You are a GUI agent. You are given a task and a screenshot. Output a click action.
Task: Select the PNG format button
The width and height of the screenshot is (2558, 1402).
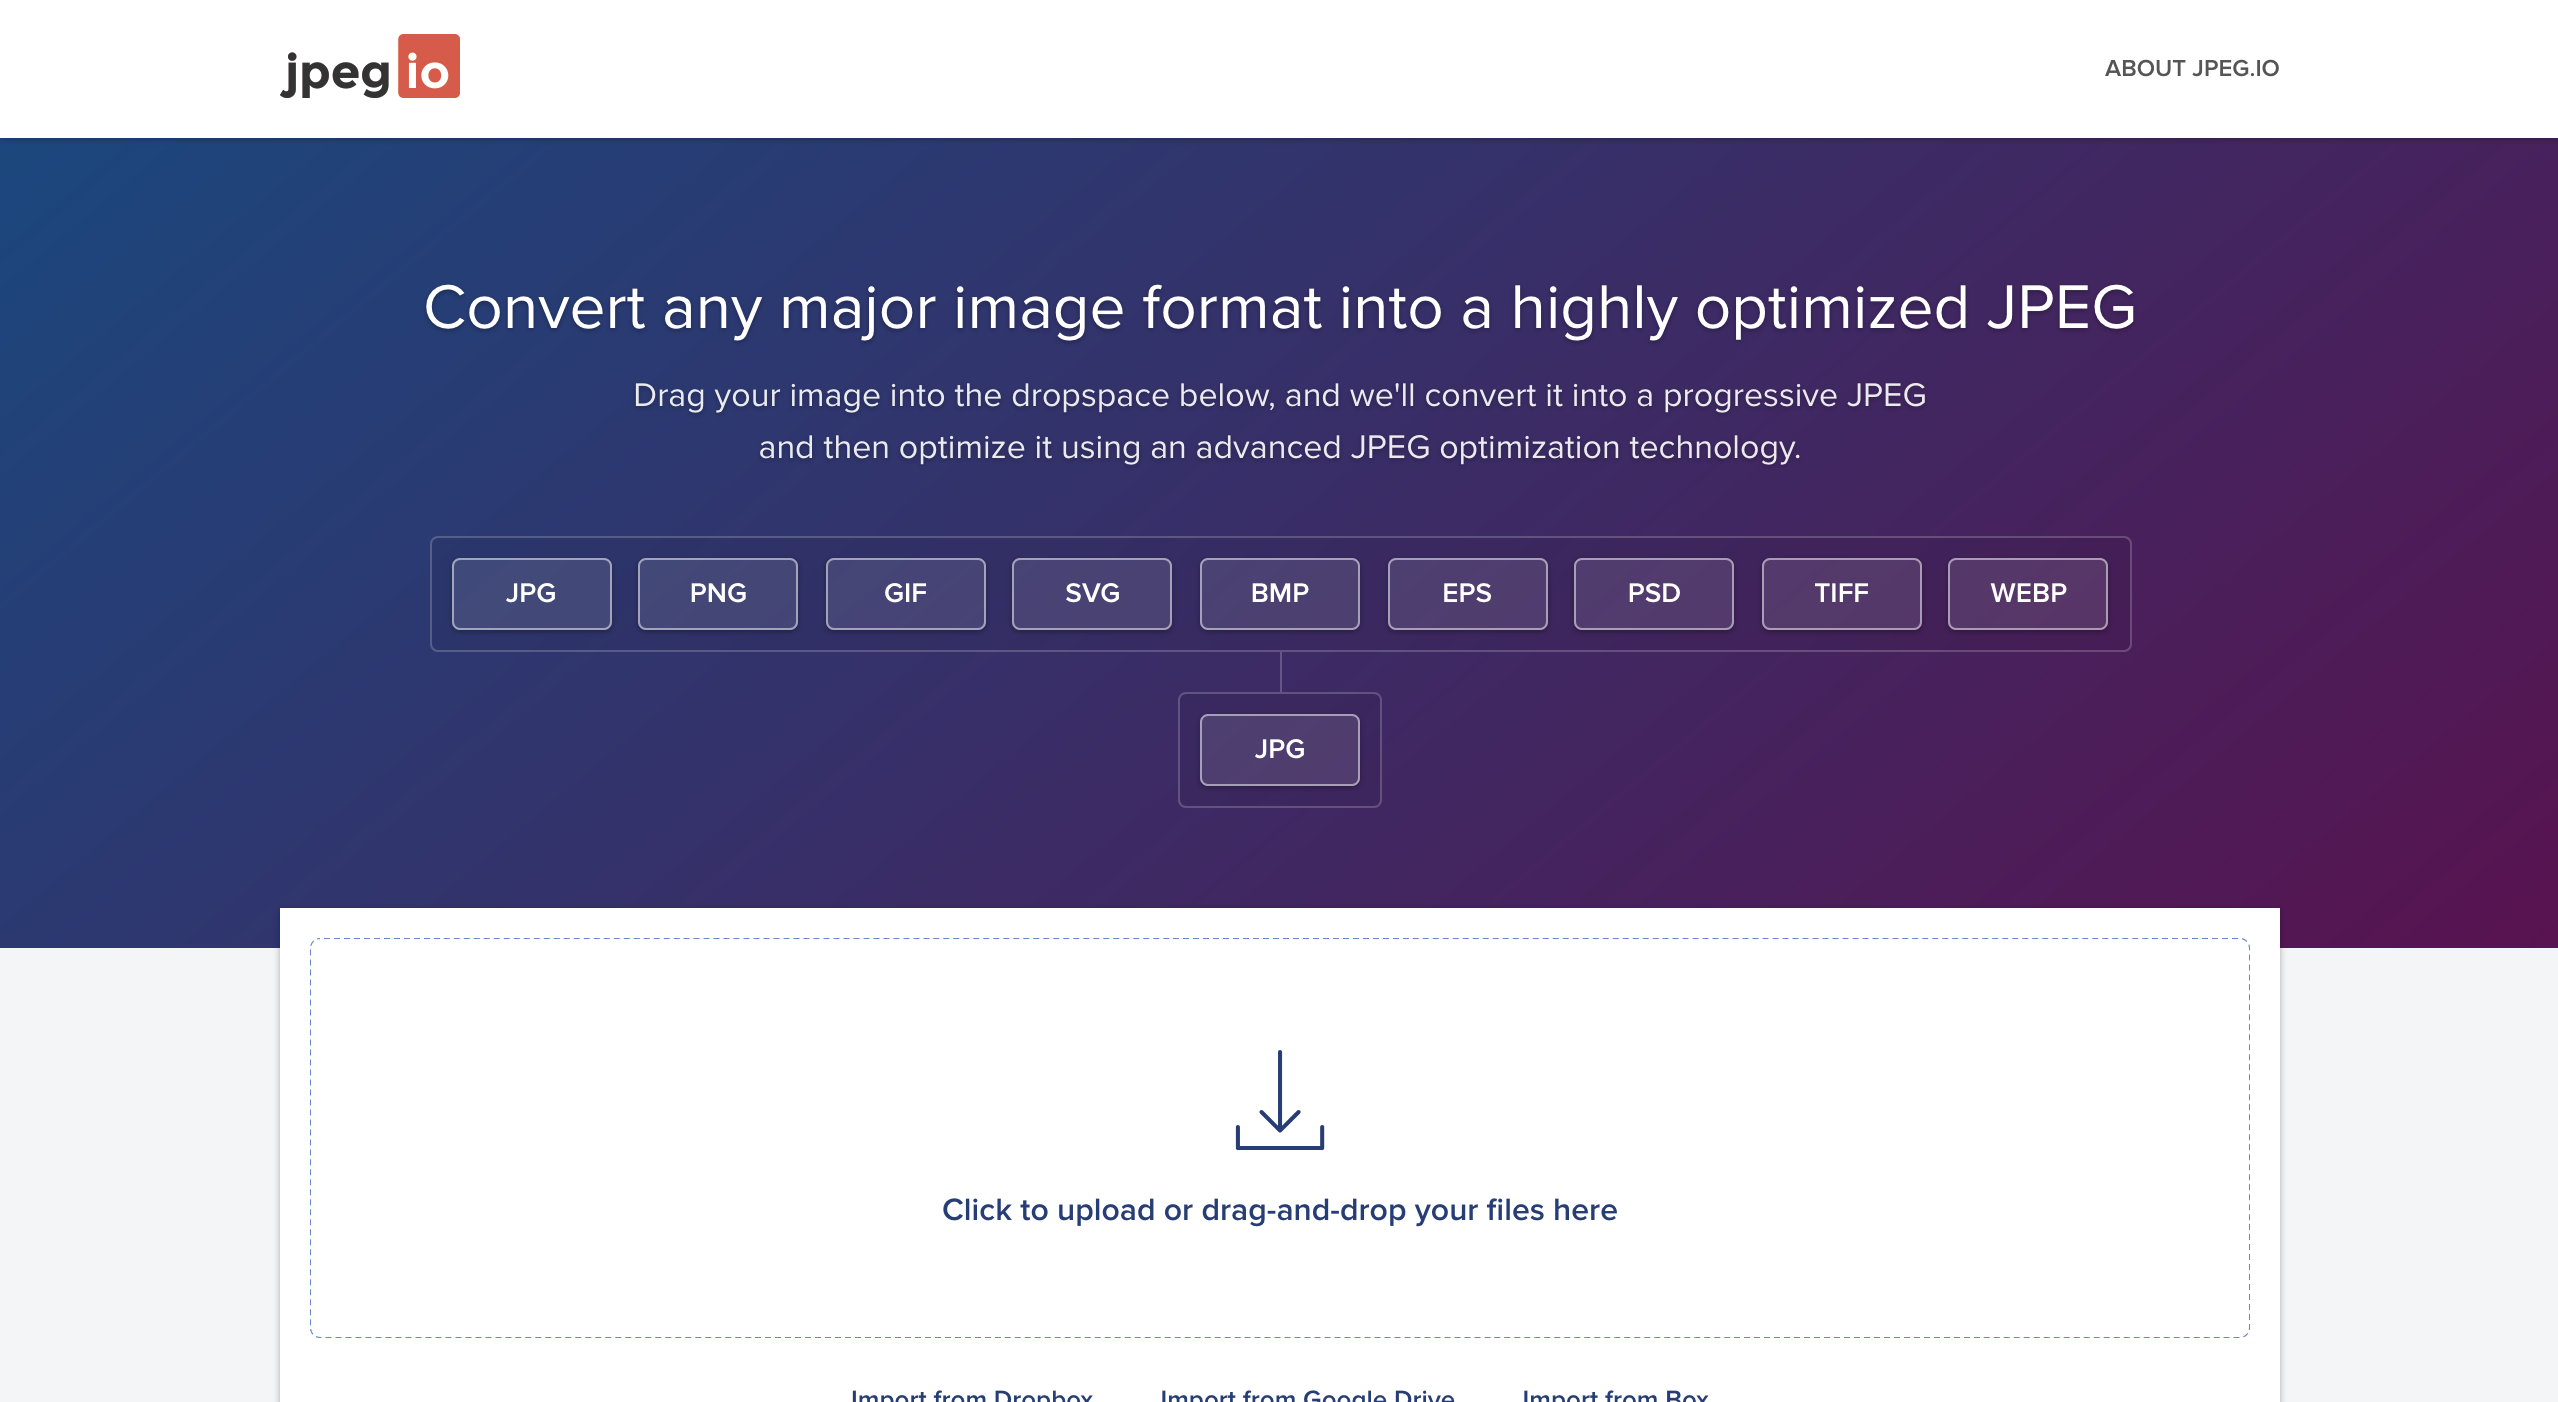tap(717, 593)
